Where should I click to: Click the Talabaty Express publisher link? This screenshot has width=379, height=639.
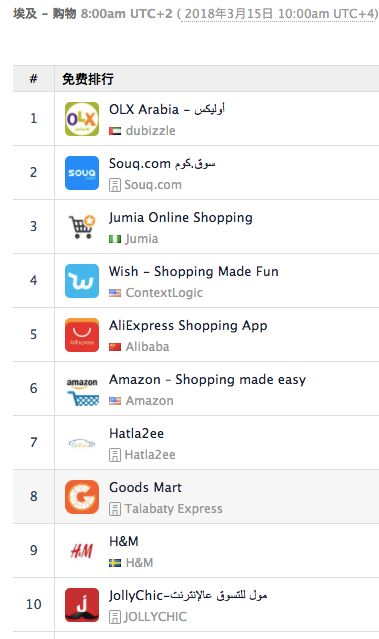[173, 509]
